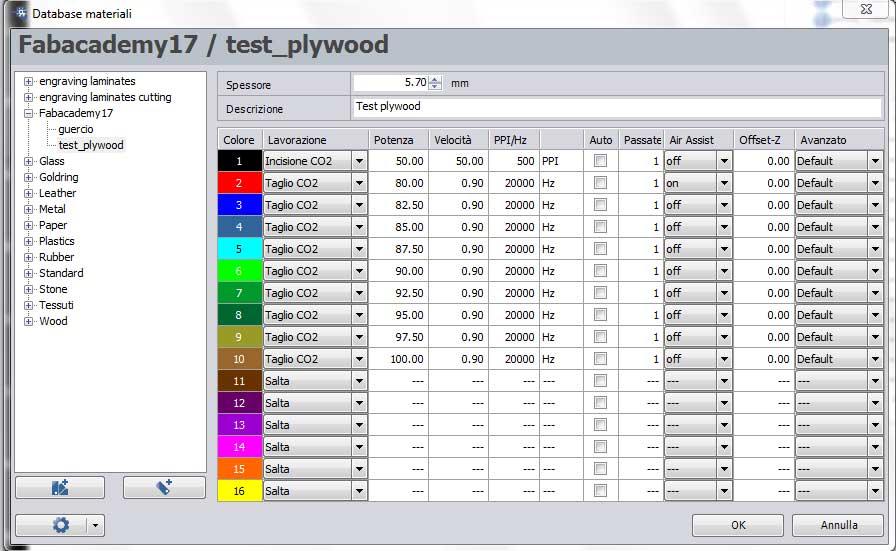
Task: Expand the engraving laminates tree node
Action: 28,81
